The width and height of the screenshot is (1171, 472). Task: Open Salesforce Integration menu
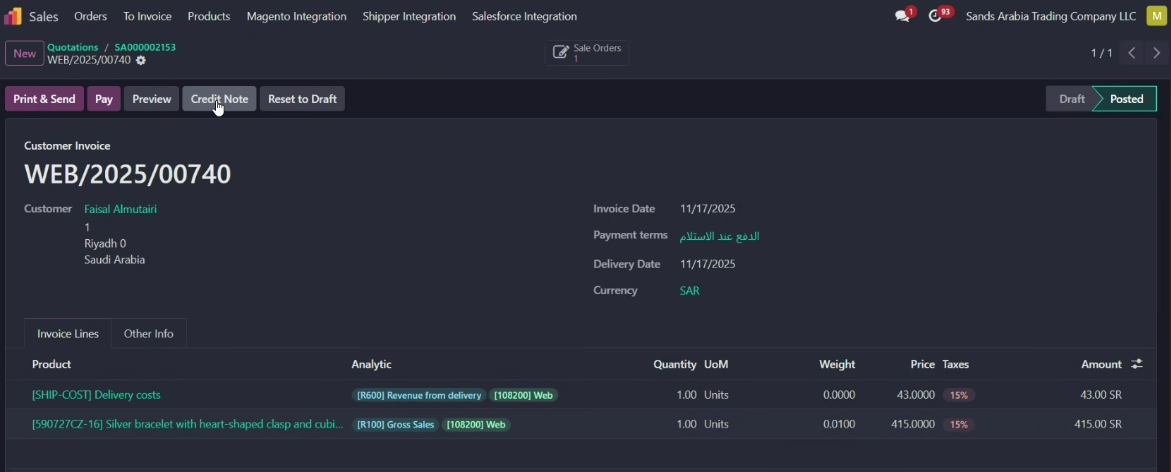(524, 16)
